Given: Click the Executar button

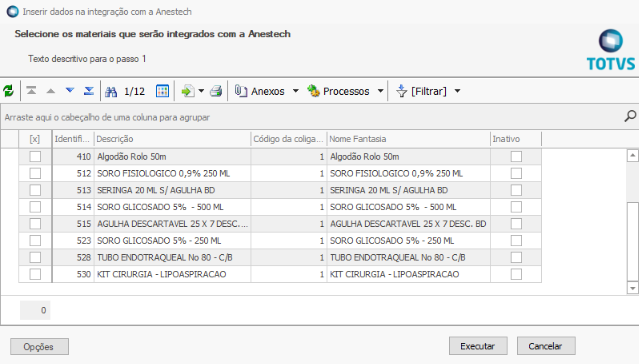Looking at the screenshot, I should click(x=478, y=346).
